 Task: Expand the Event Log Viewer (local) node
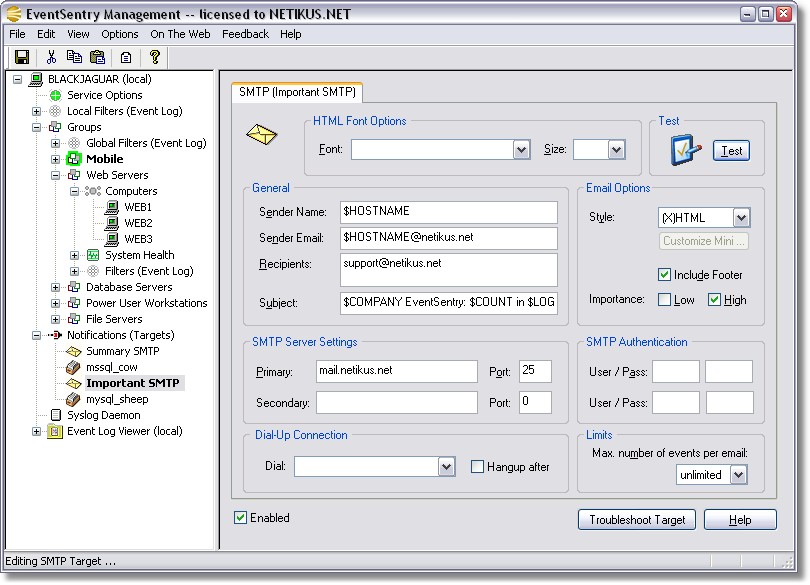point(36,432)
